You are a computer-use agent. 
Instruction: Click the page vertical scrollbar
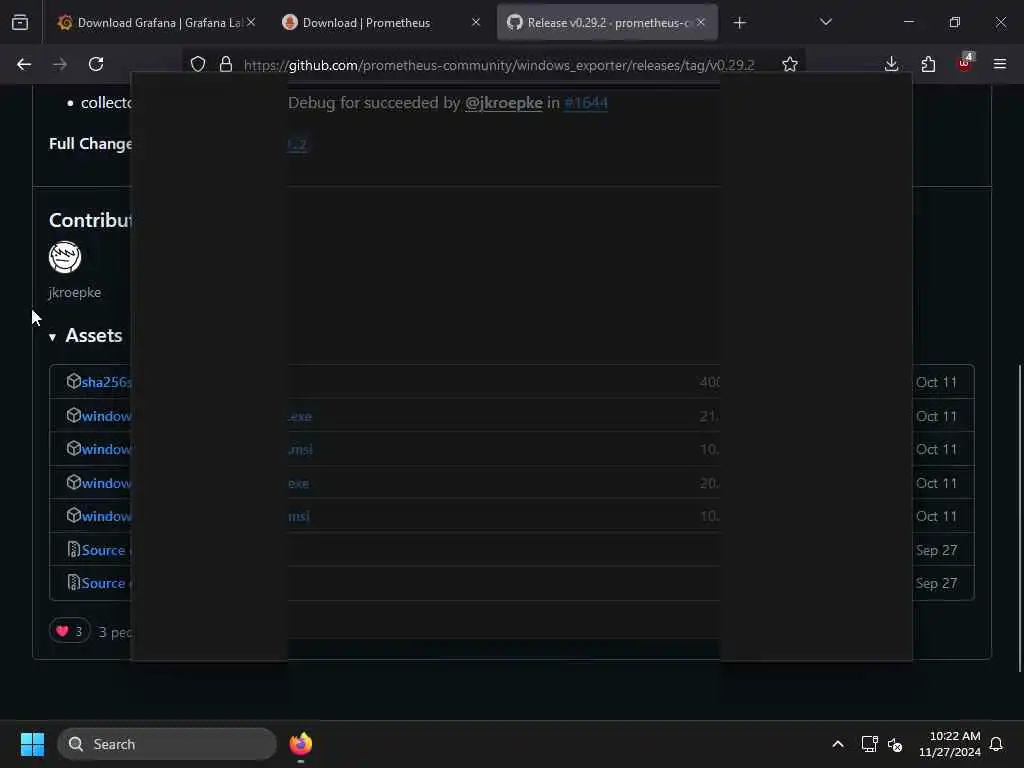pyautogui.click(x=1019, y=519)
